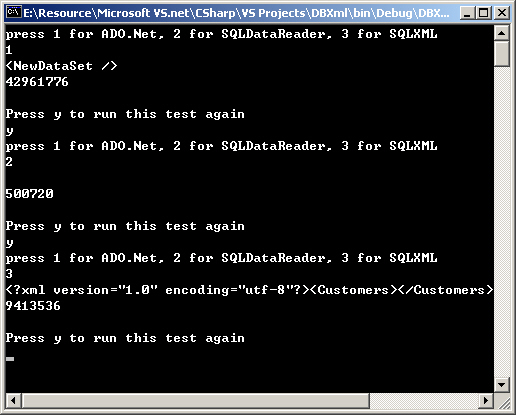
Task: Click the <NewDataSet /> output line
Action: click(x=61, y=66)
